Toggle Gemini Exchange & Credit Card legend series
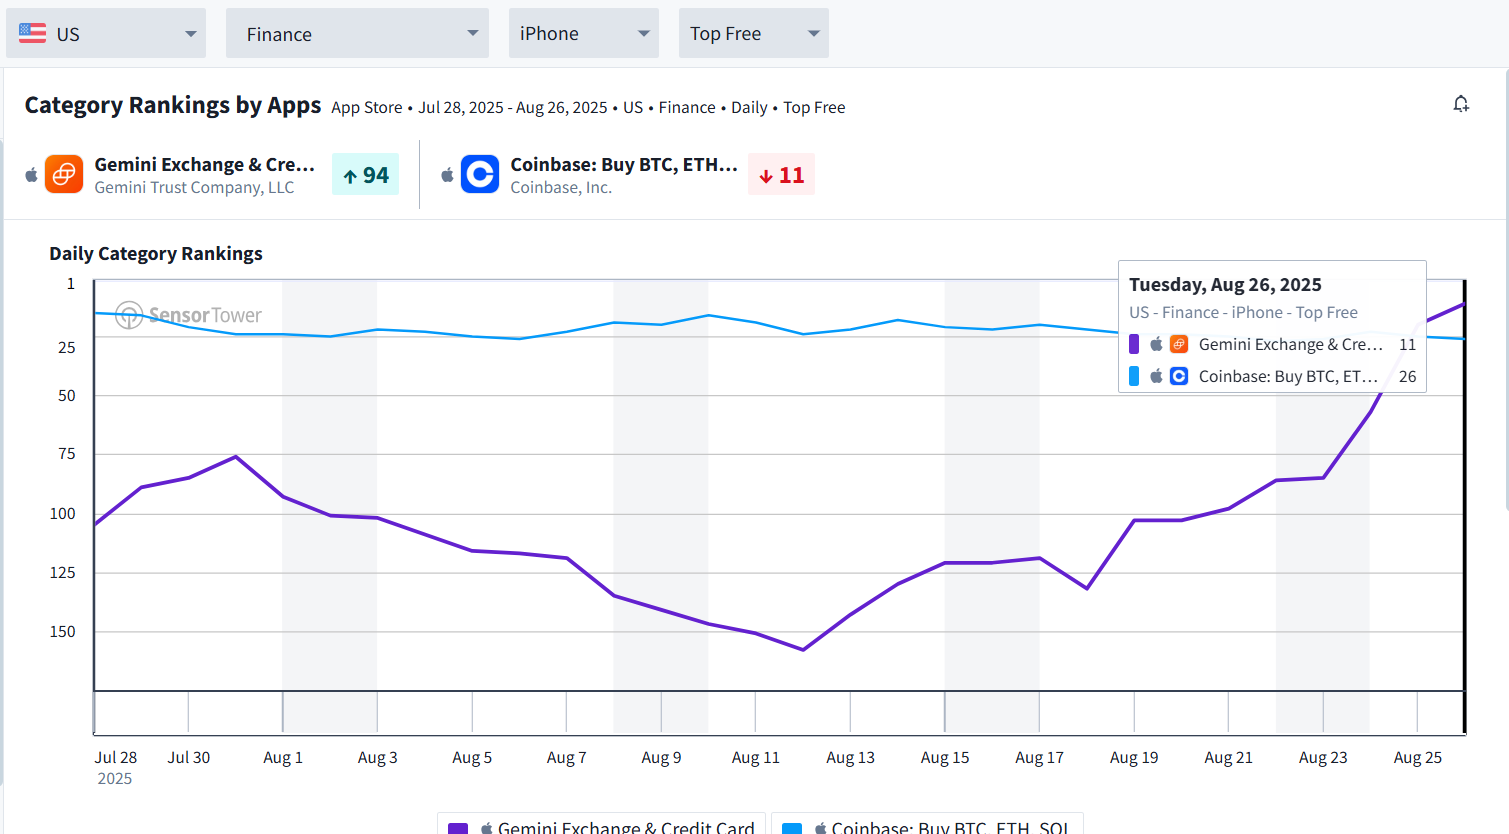 602,824
